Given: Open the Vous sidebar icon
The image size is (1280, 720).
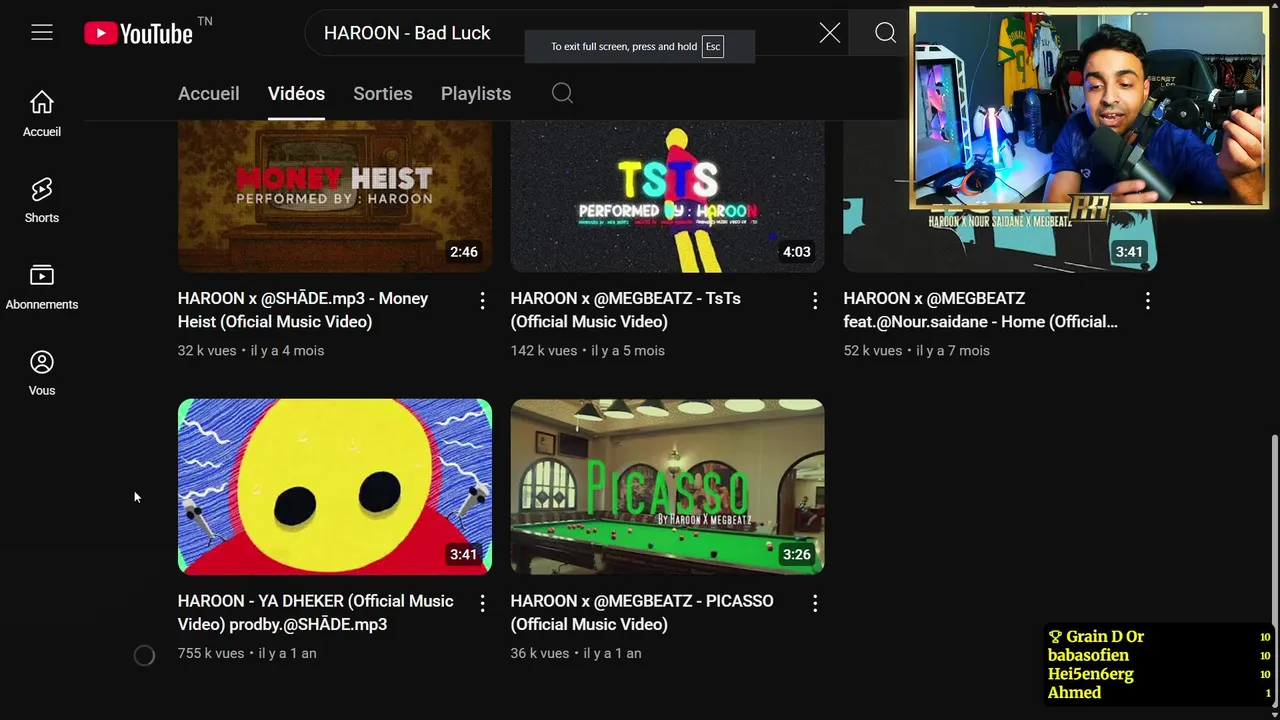Looking at the screenshot, I should pos(42,373).
